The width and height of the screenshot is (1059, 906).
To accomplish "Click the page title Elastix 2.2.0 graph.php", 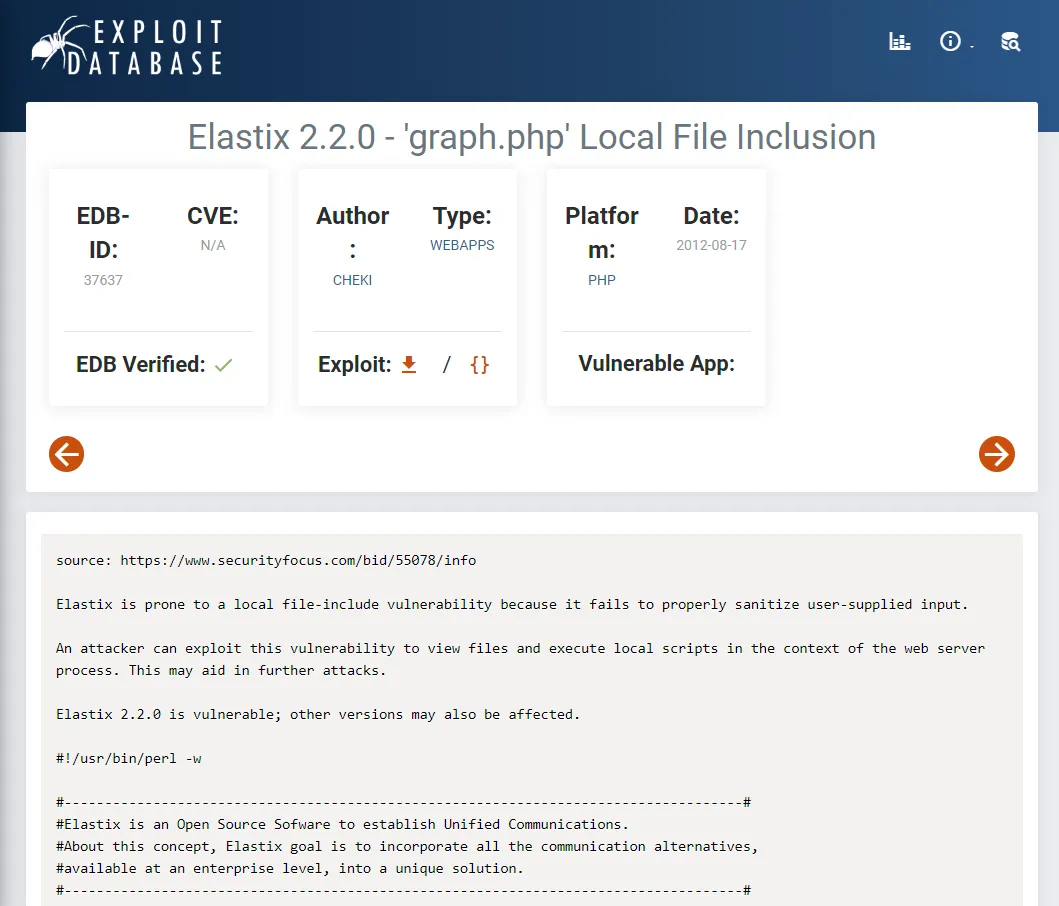I will pos(532,137).
